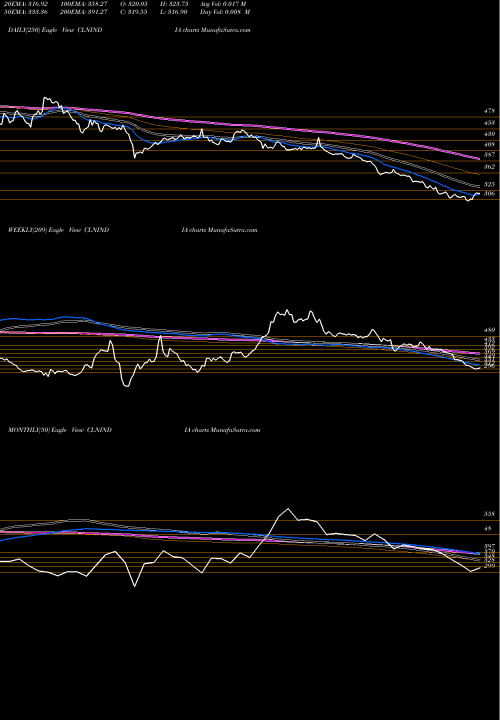
Task: Open MunafaSutra.com label on daily chart
Action: pyautogui.click(x=225, y=30)
